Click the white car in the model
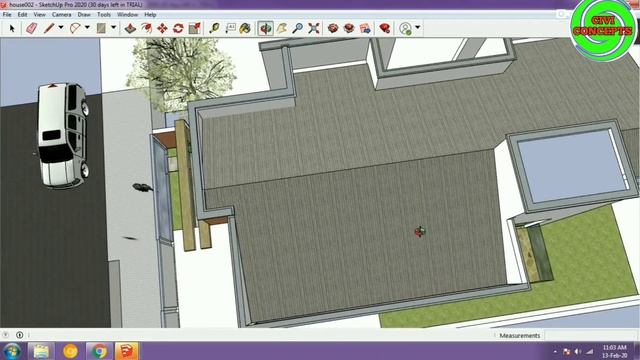 tap(62, 135)
